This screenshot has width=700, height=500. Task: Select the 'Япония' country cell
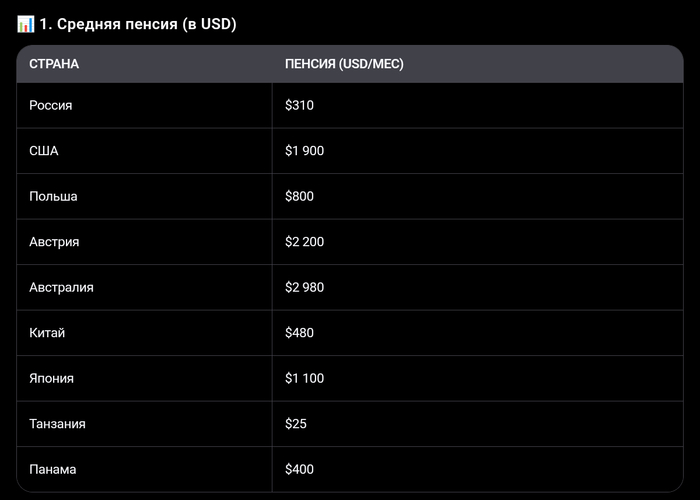(x=52, y=378)
